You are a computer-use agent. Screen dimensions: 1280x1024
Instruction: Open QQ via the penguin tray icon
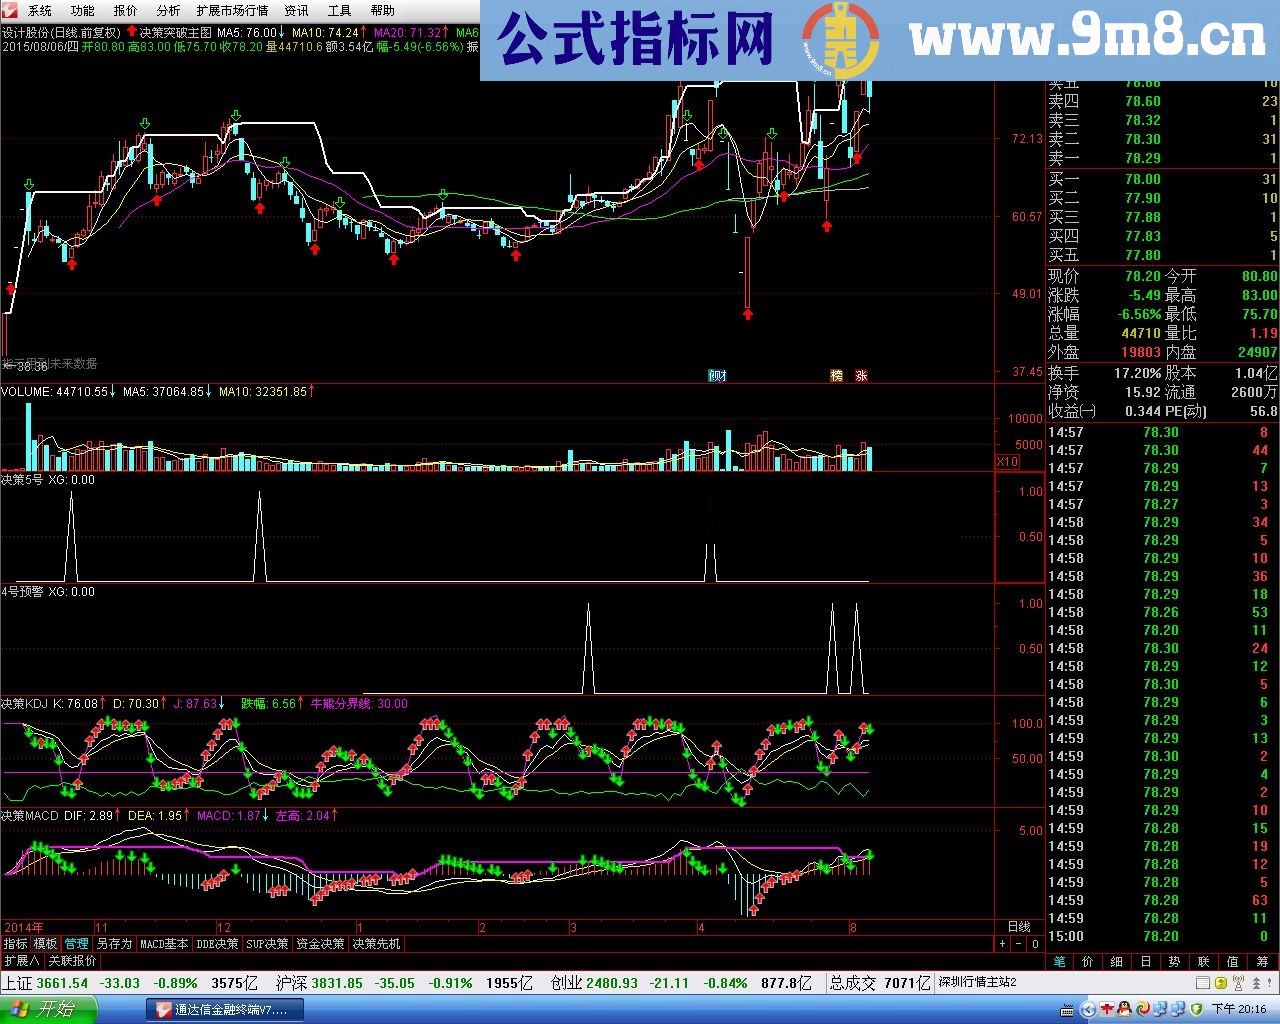coord(1123,1010)
